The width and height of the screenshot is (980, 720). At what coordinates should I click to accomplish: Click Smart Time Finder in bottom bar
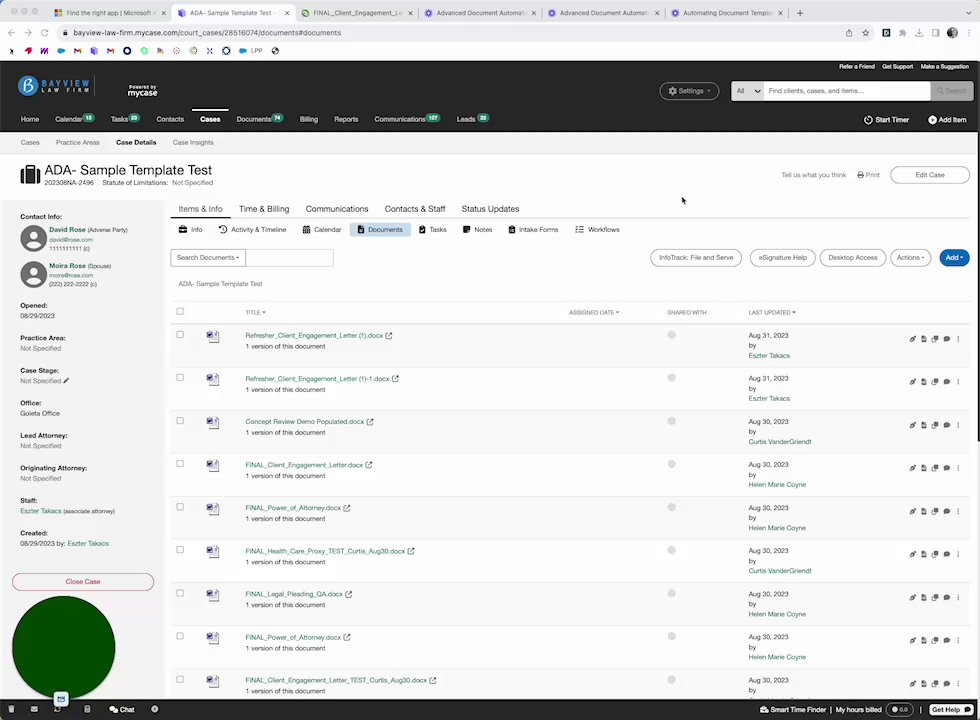pos(792,709)
